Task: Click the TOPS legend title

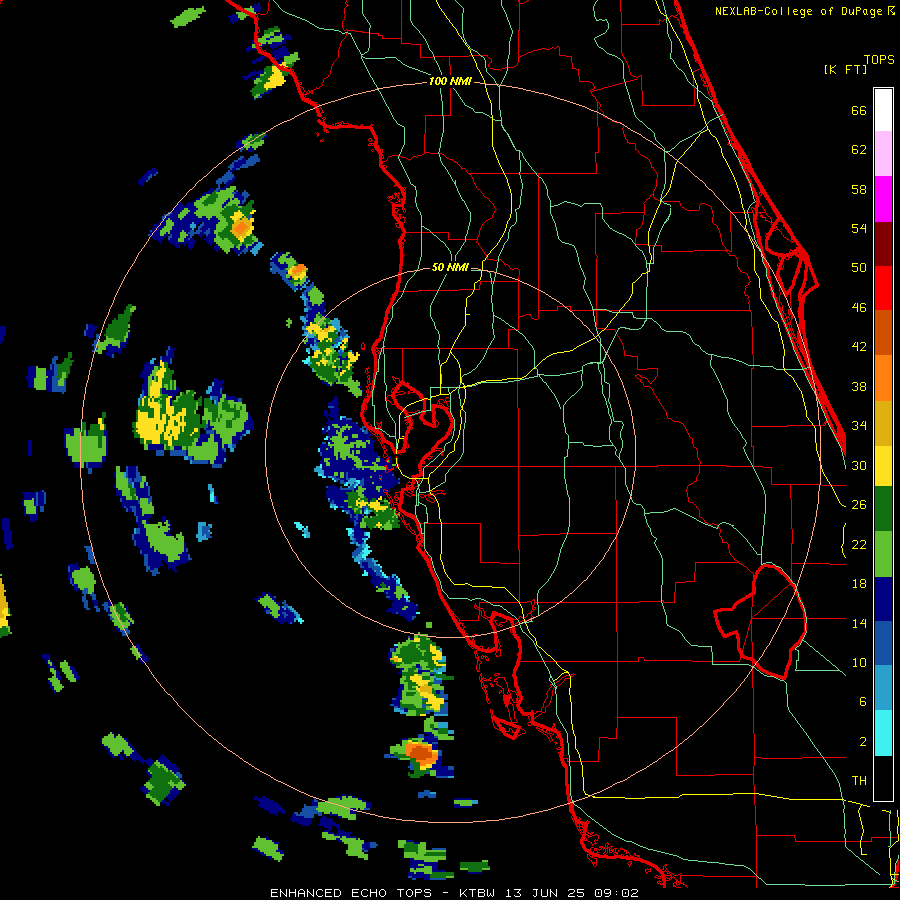Action: click(x=879, y=60)
